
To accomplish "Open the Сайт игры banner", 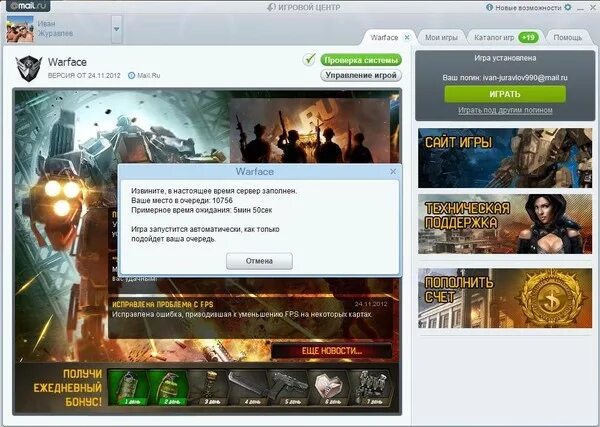I will point(505,158).
